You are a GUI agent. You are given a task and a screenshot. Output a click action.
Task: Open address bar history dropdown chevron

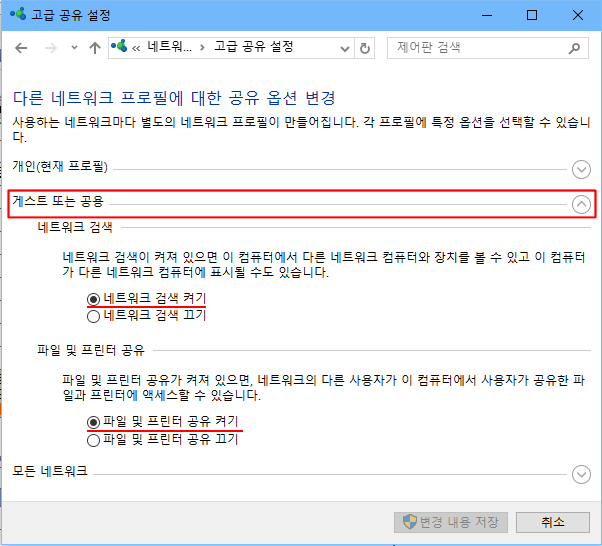point(345,48)
